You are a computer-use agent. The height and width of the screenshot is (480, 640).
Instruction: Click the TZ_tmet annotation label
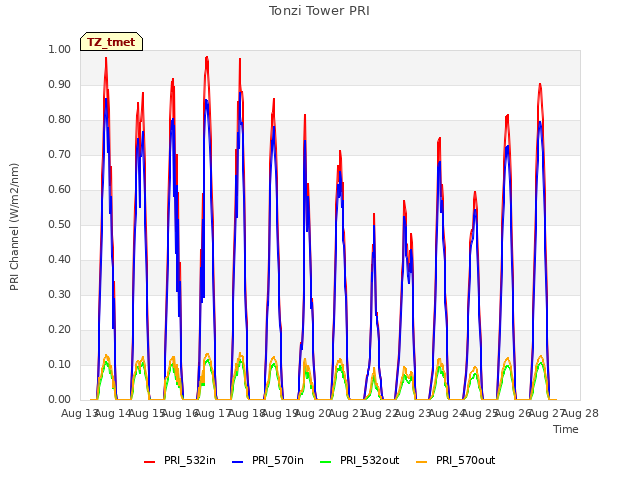(x=111, y=42)
